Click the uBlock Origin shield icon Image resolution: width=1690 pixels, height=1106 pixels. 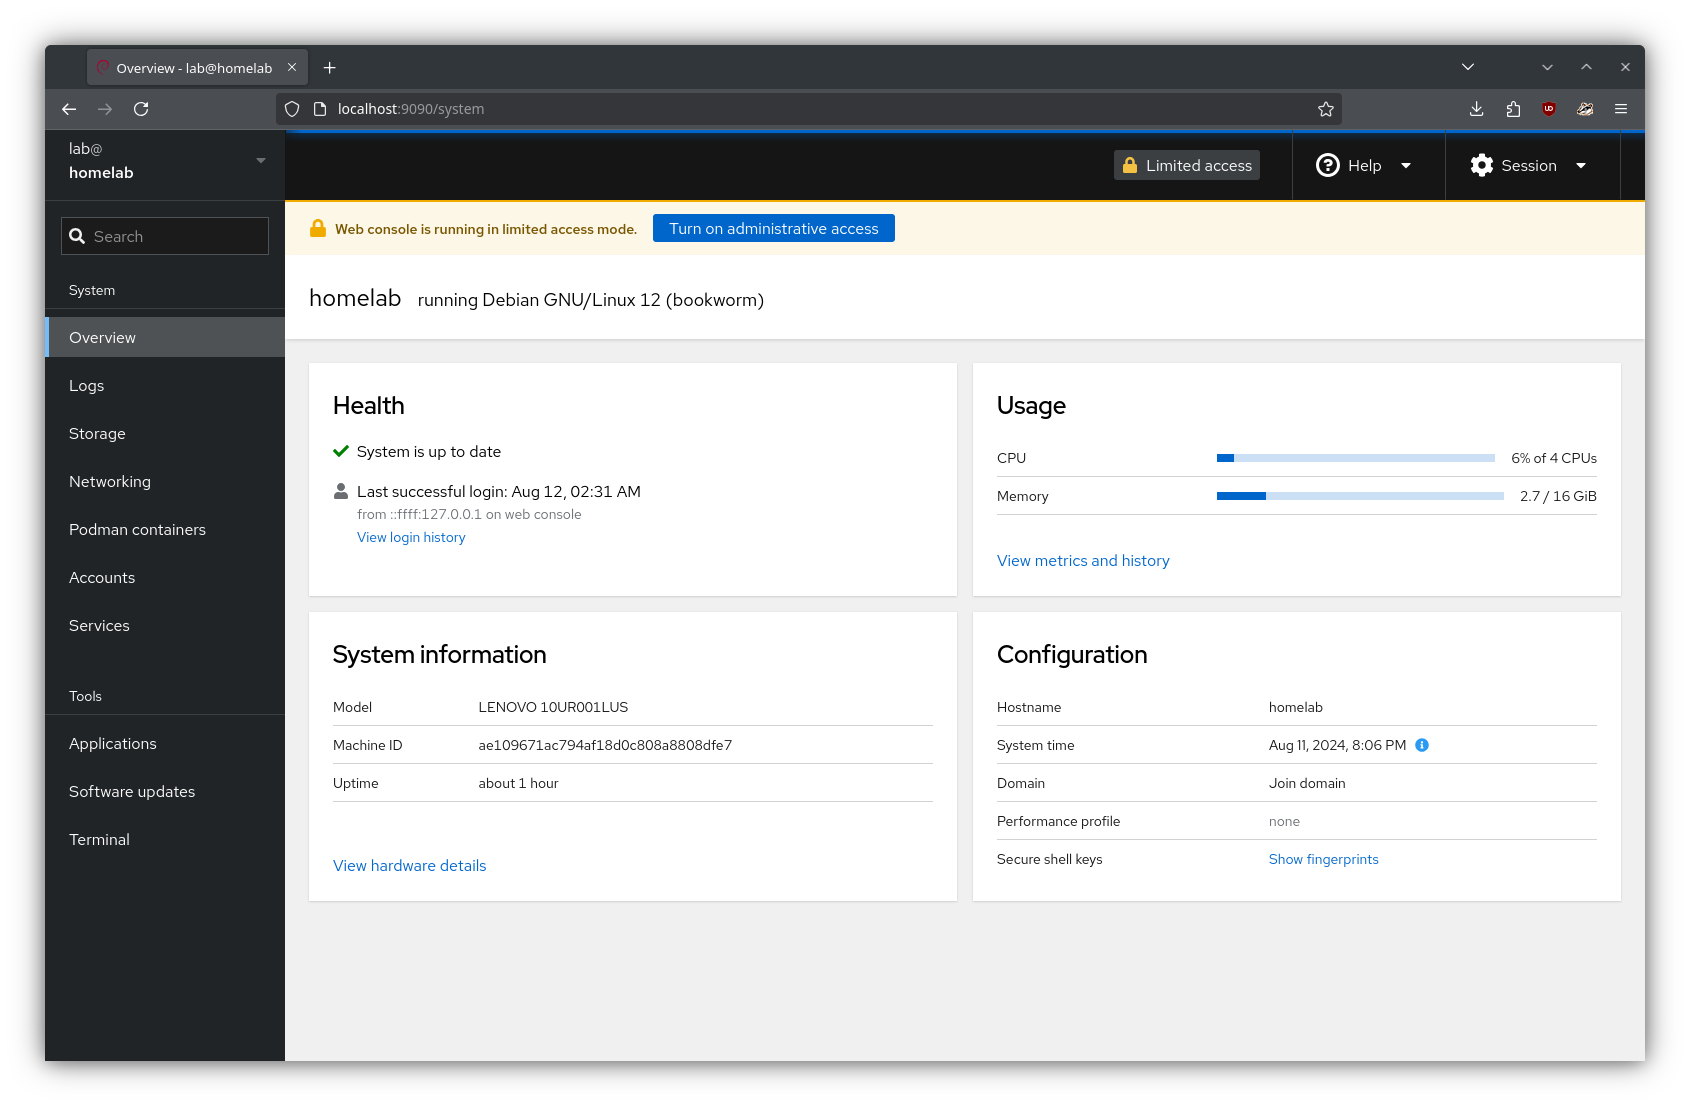click(x=1549, y=109)
